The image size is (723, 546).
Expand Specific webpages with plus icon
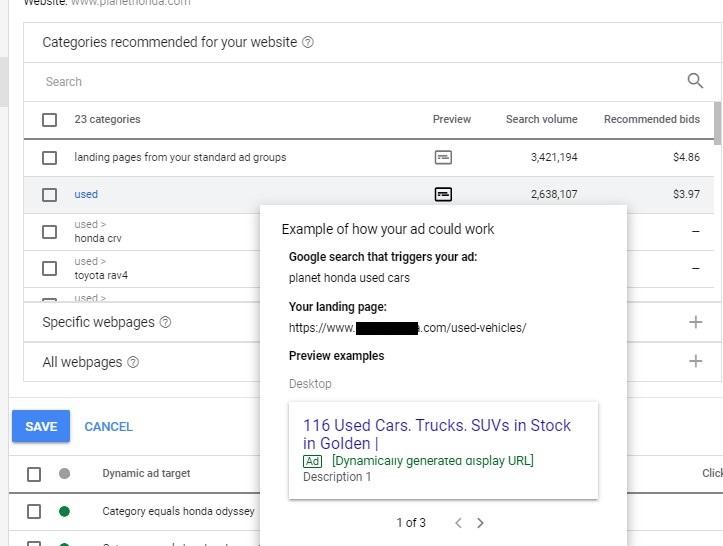[695, 322]
